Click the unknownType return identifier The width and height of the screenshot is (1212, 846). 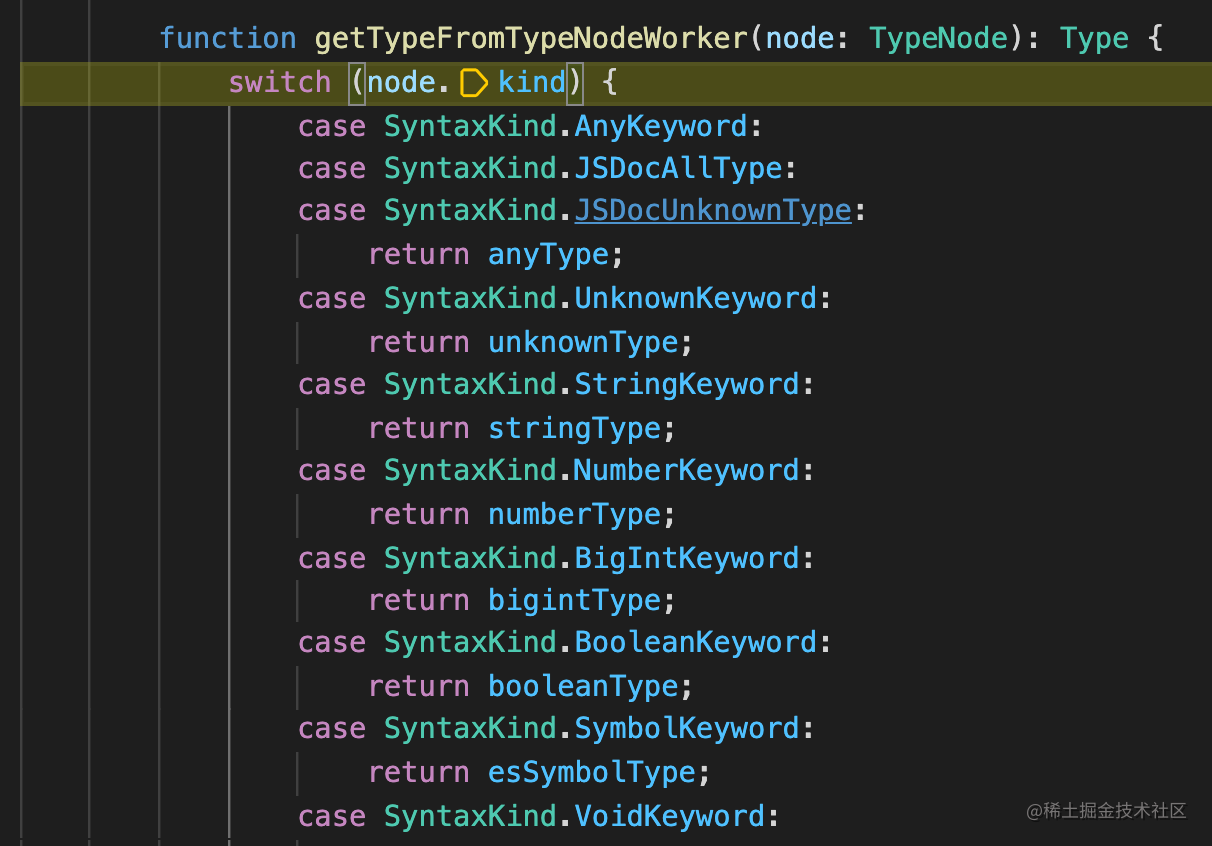coord(583,342)
